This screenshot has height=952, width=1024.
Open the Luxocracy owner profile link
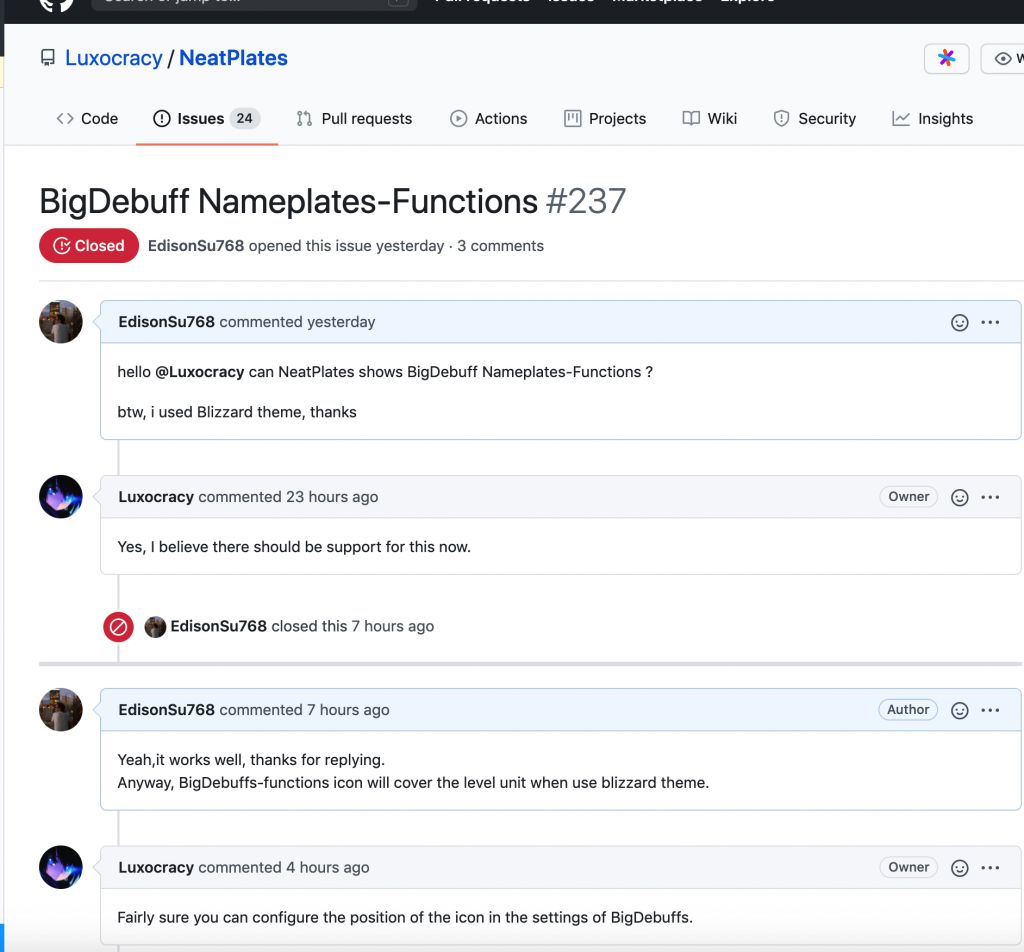(x=113, y=58)
